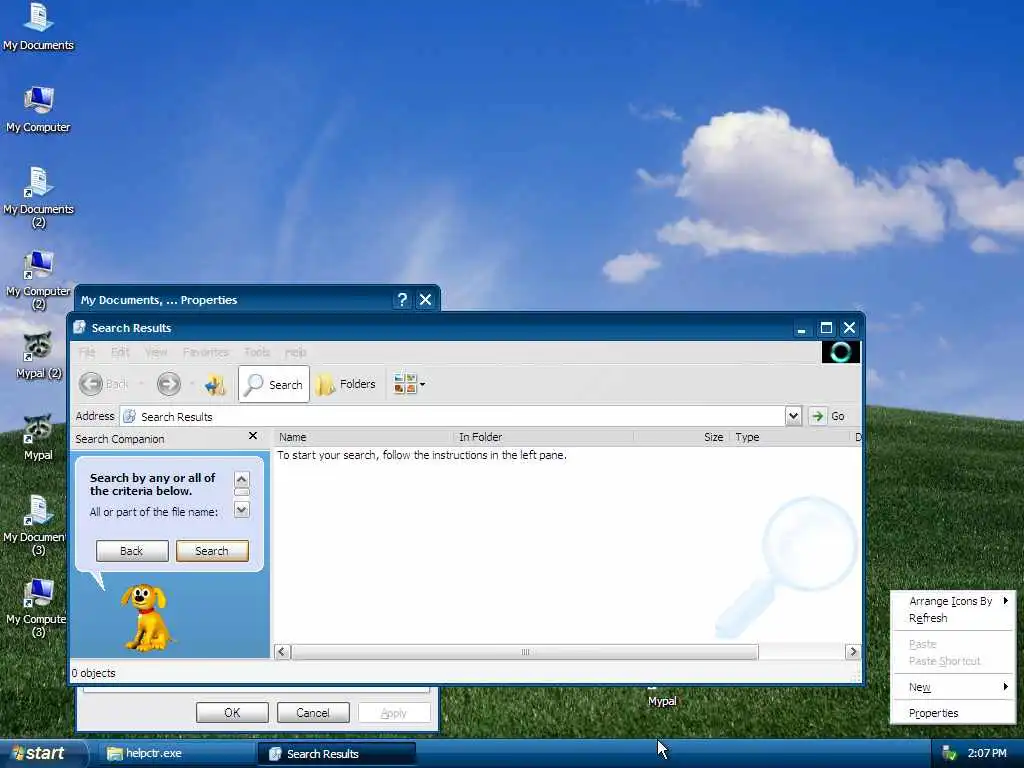
Task: Click the Start button
Action: click(43, 754)
